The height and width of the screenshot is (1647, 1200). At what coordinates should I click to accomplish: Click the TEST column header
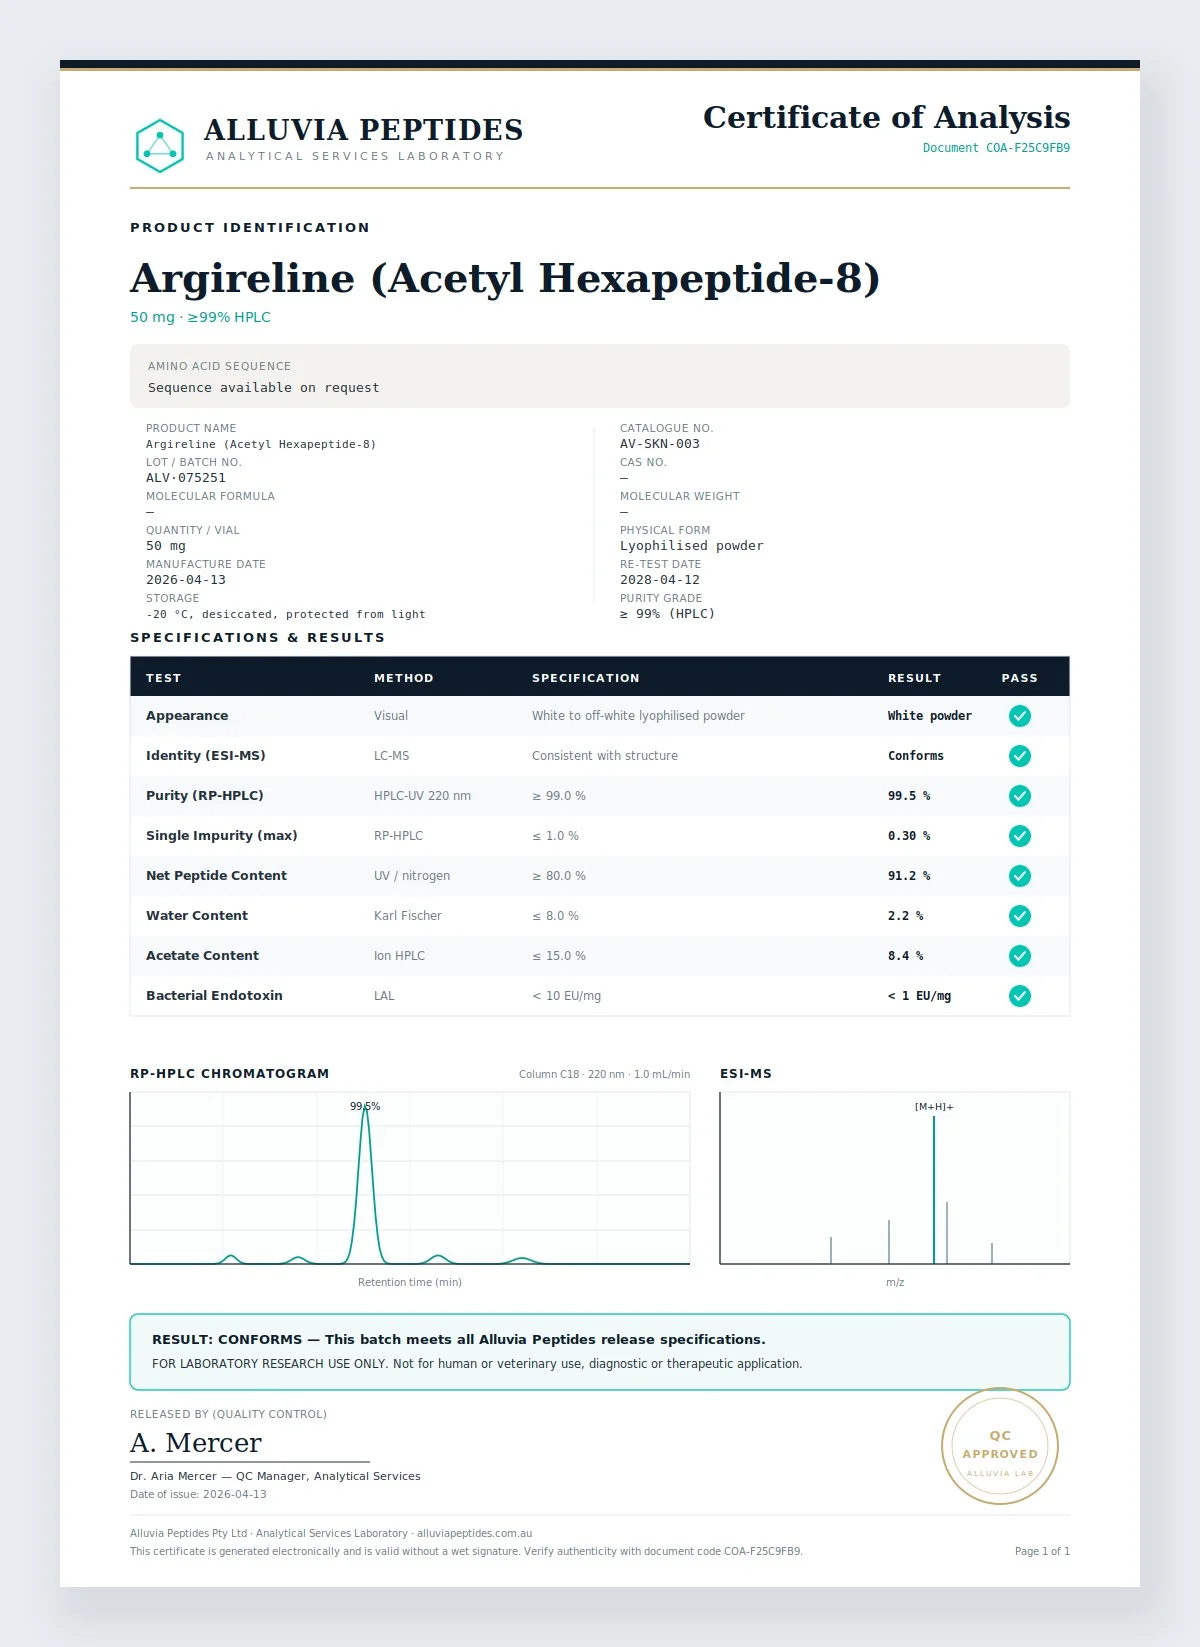(164, 678)
